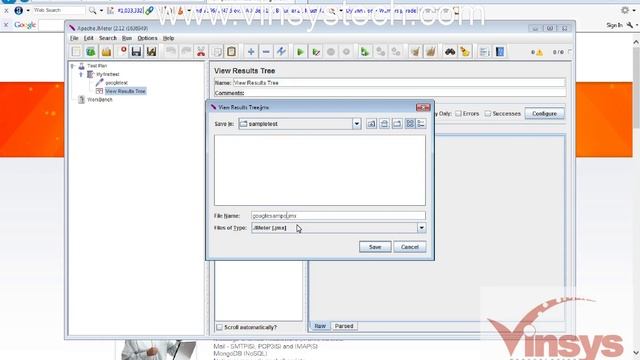Click the Save As icon in toolbar
Viewport: 640px width, 360px height.
pos(151,52)
